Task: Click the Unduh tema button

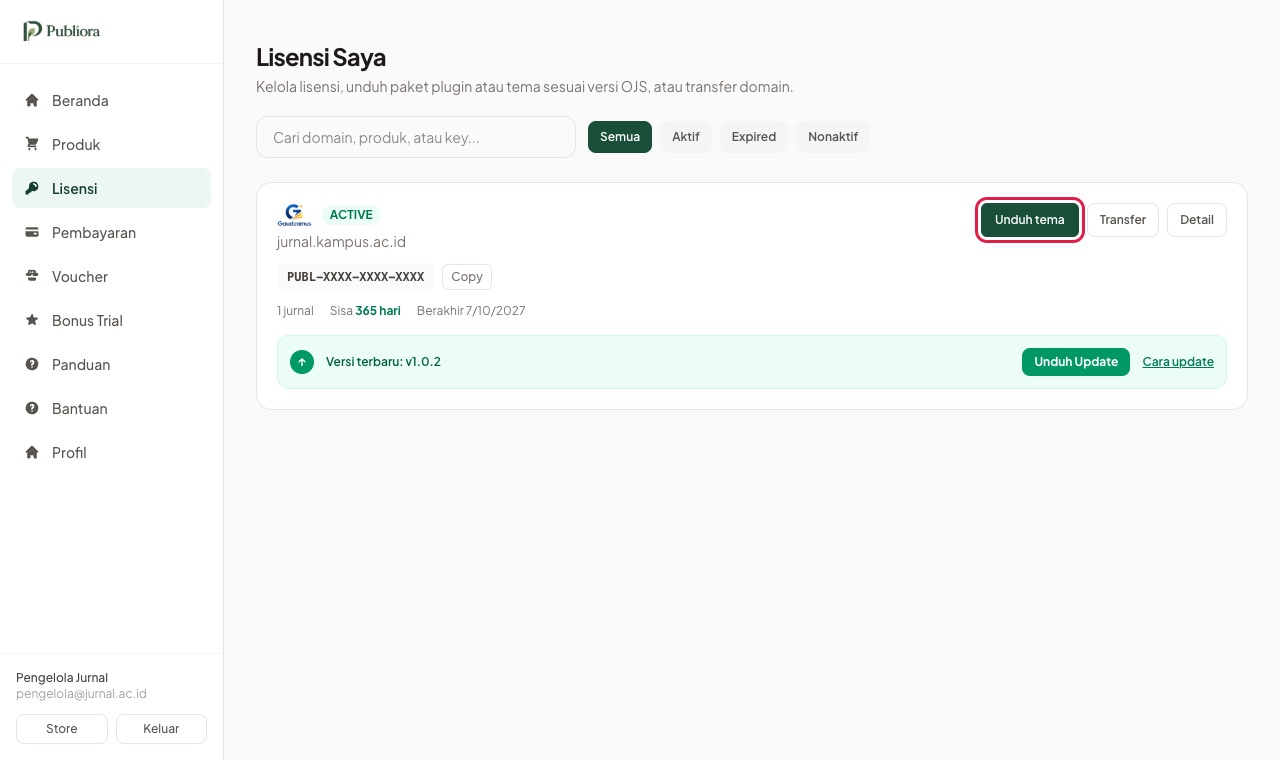Action: pos(1030,220)
